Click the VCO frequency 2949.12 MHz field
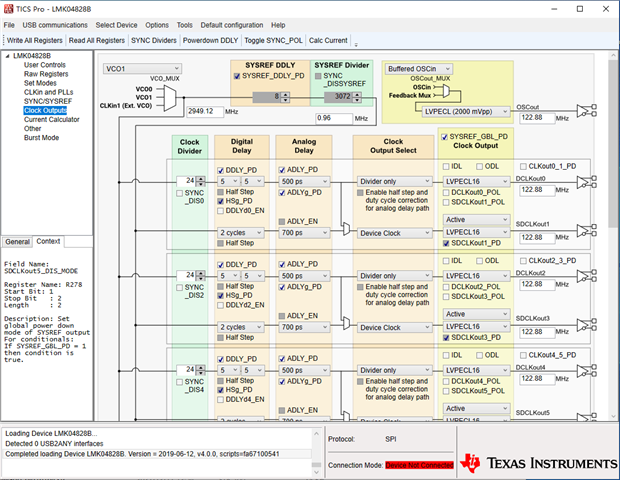 tap(205, 111)
